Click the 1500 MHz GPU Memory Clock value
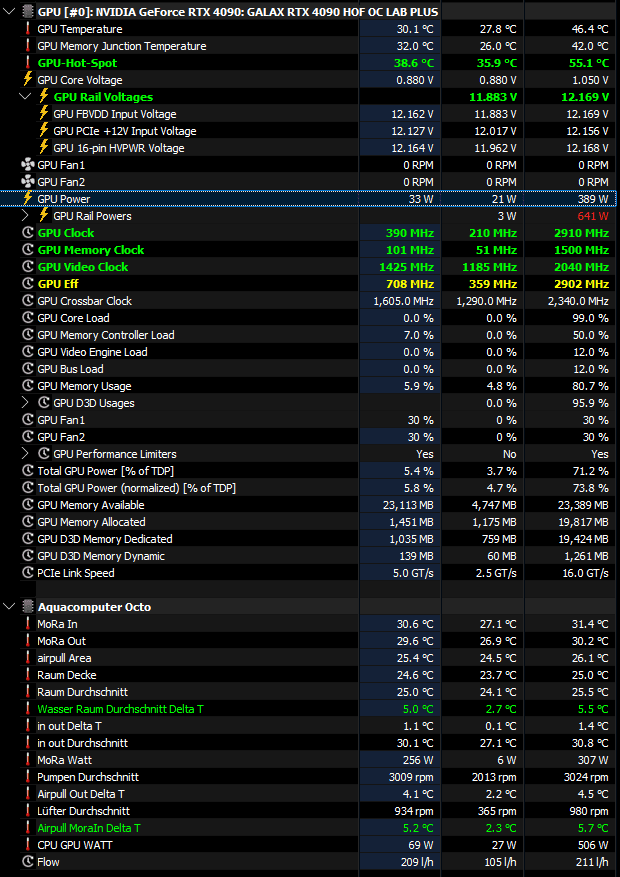This screenshot has width=620, height=877. [x=579, y=250]
